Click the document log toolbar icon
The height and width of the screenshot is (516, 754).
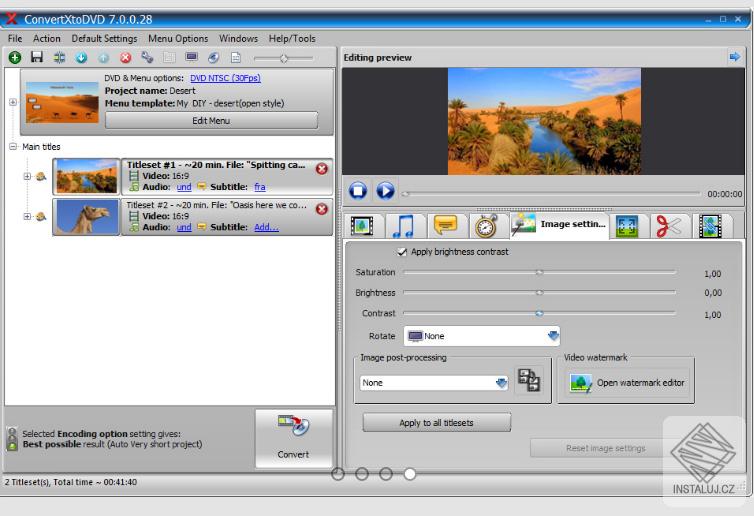click(x=236, y=58)
